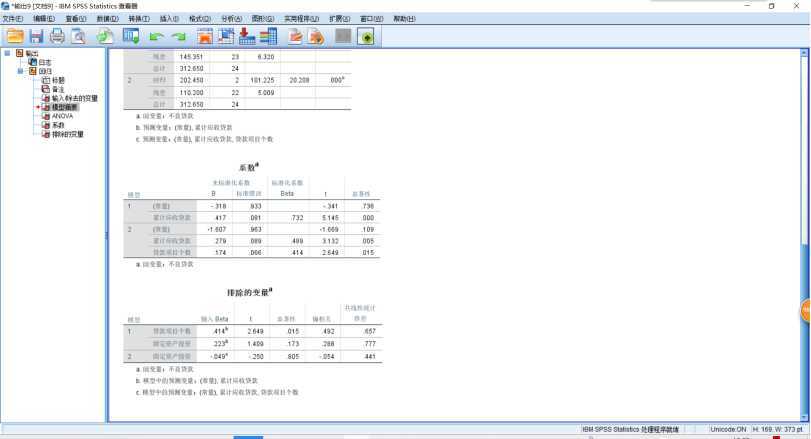
Task: Click the .732 Beta cell in coefficients table
Action: (x=297, y=218)
